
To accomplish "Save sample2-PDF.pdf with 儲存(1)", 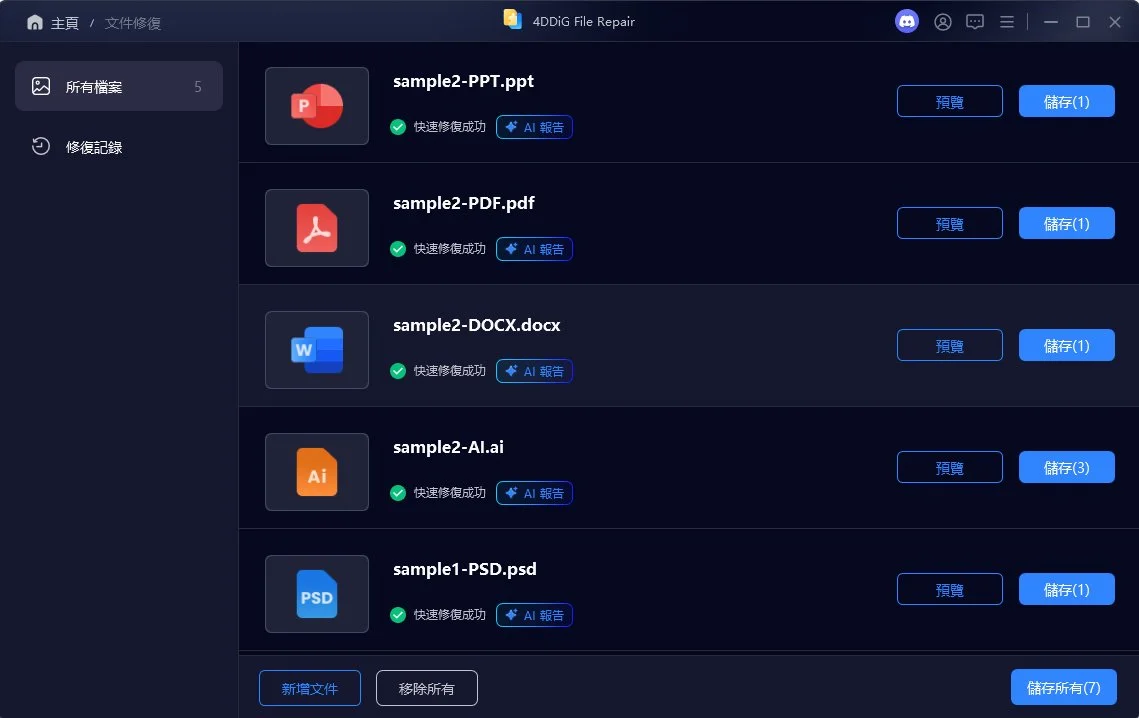I will [x=1067, y=224].
